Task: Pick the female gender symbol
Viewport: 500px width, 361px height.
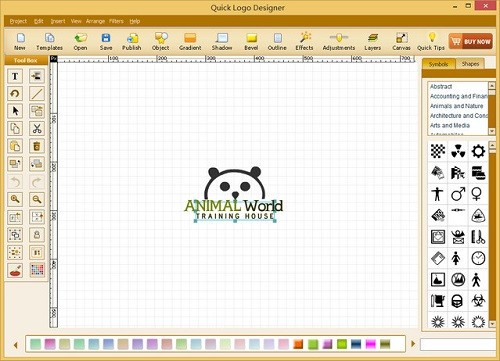Action: click(477, 194)
